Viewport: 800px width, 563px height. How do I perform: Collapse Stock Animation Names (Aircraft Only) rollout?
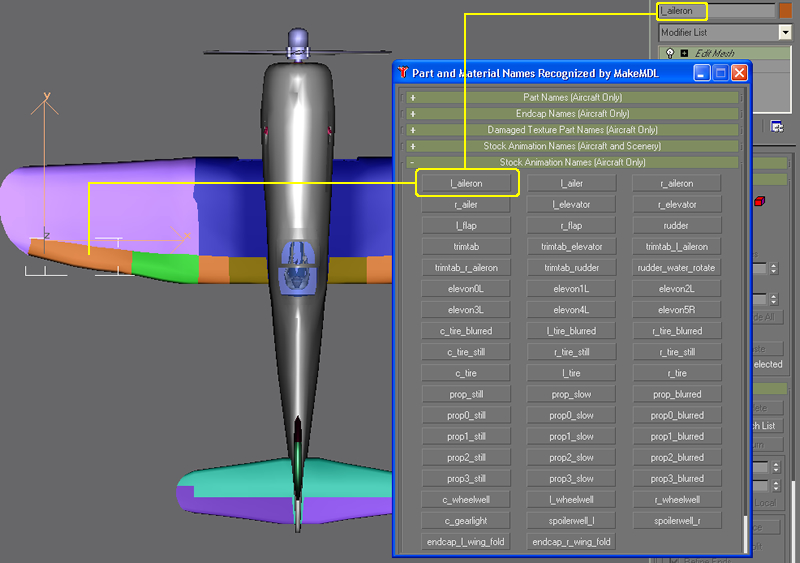tap(572, 162)
